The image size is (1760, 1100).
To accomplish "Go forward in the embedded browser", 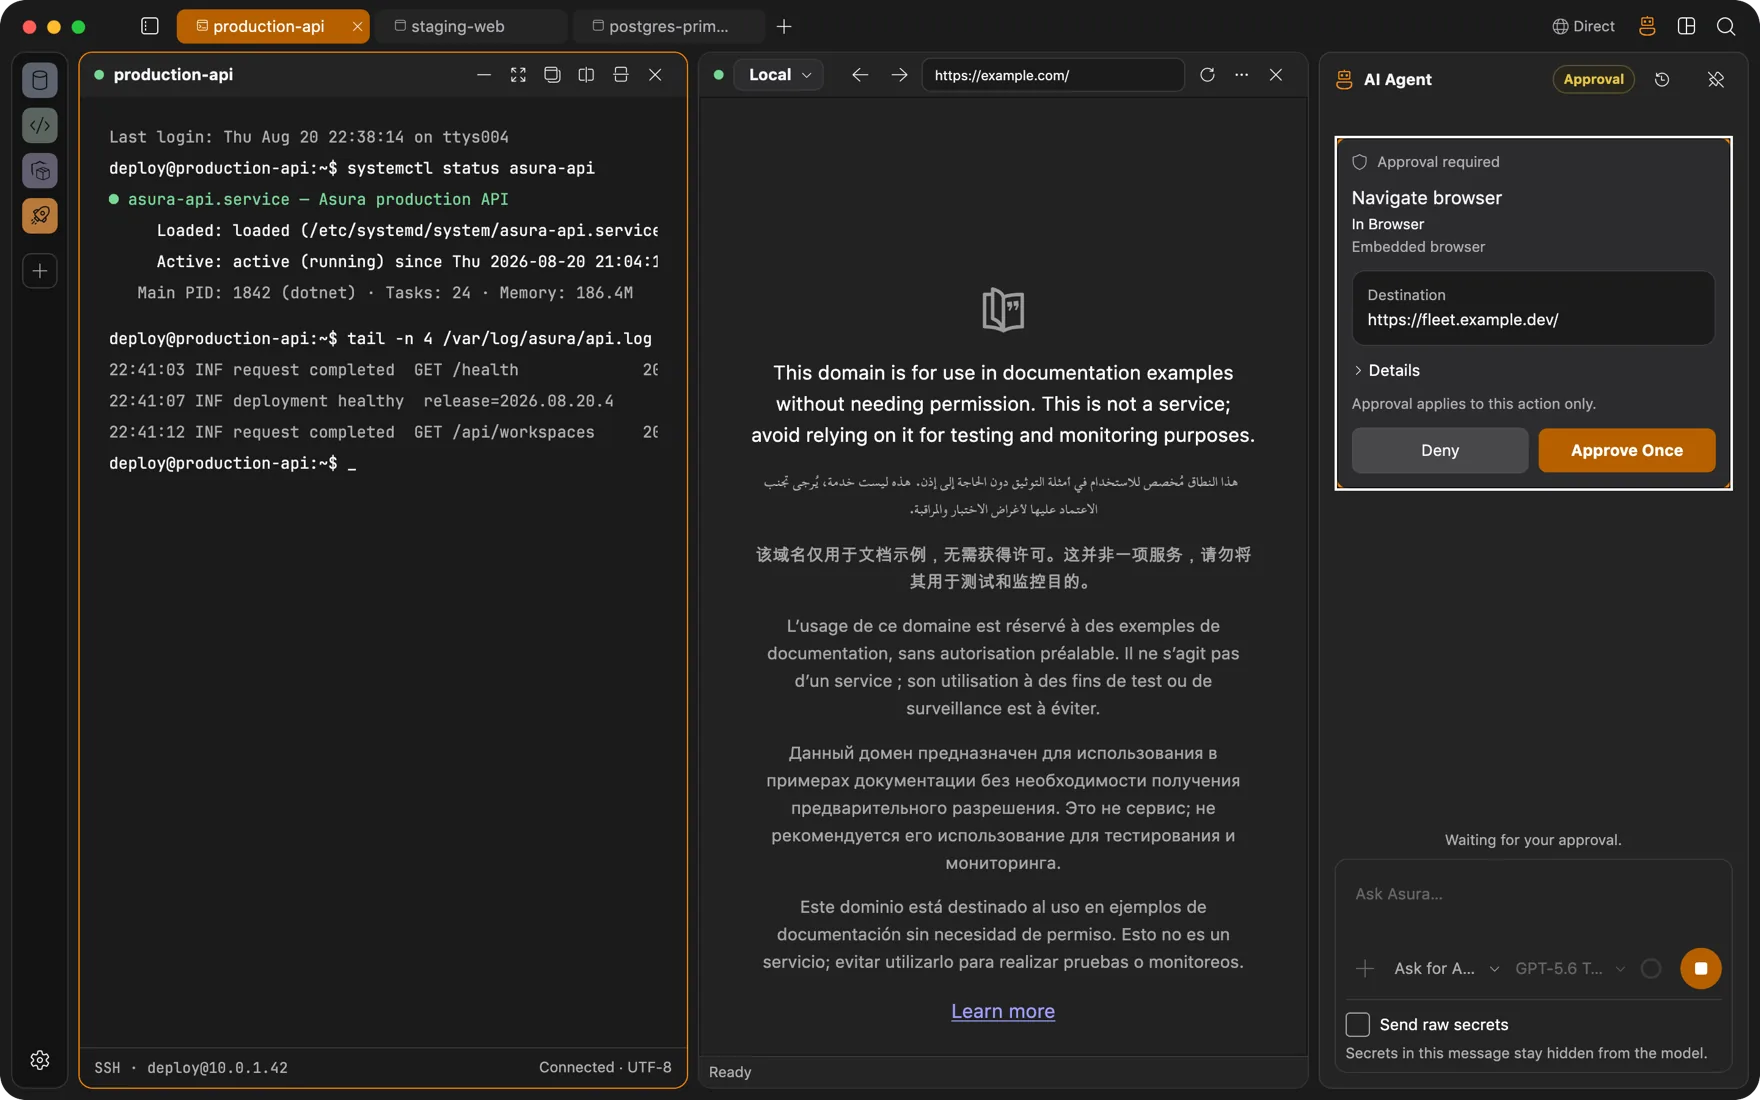I will click(x=900, y=75).
